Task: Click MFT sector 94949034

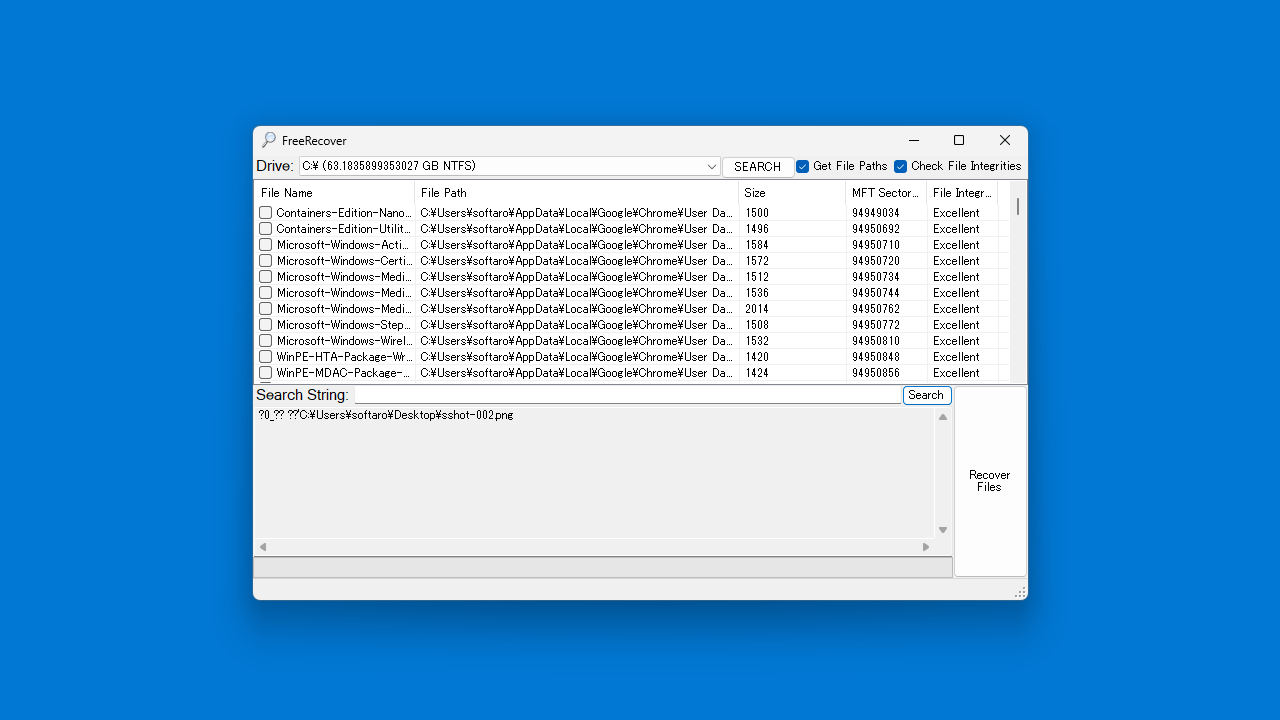Action: (876, 213)
